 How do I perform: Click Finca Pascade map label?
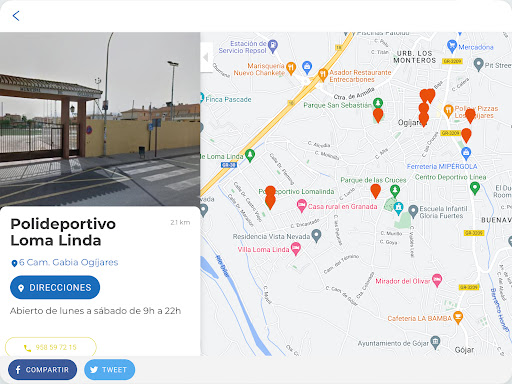click(x=228, y=99)
